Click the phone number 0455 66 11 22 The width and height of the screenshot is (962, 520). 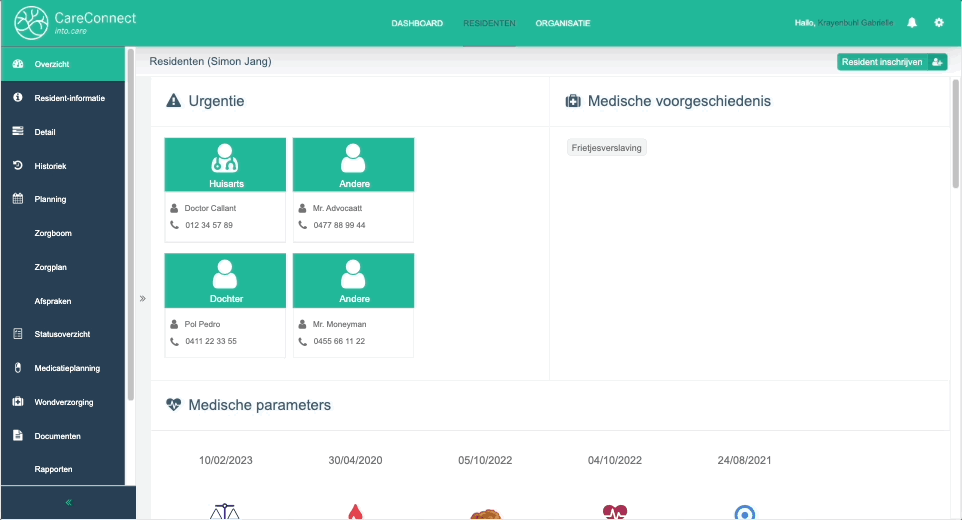coord(339,341)
